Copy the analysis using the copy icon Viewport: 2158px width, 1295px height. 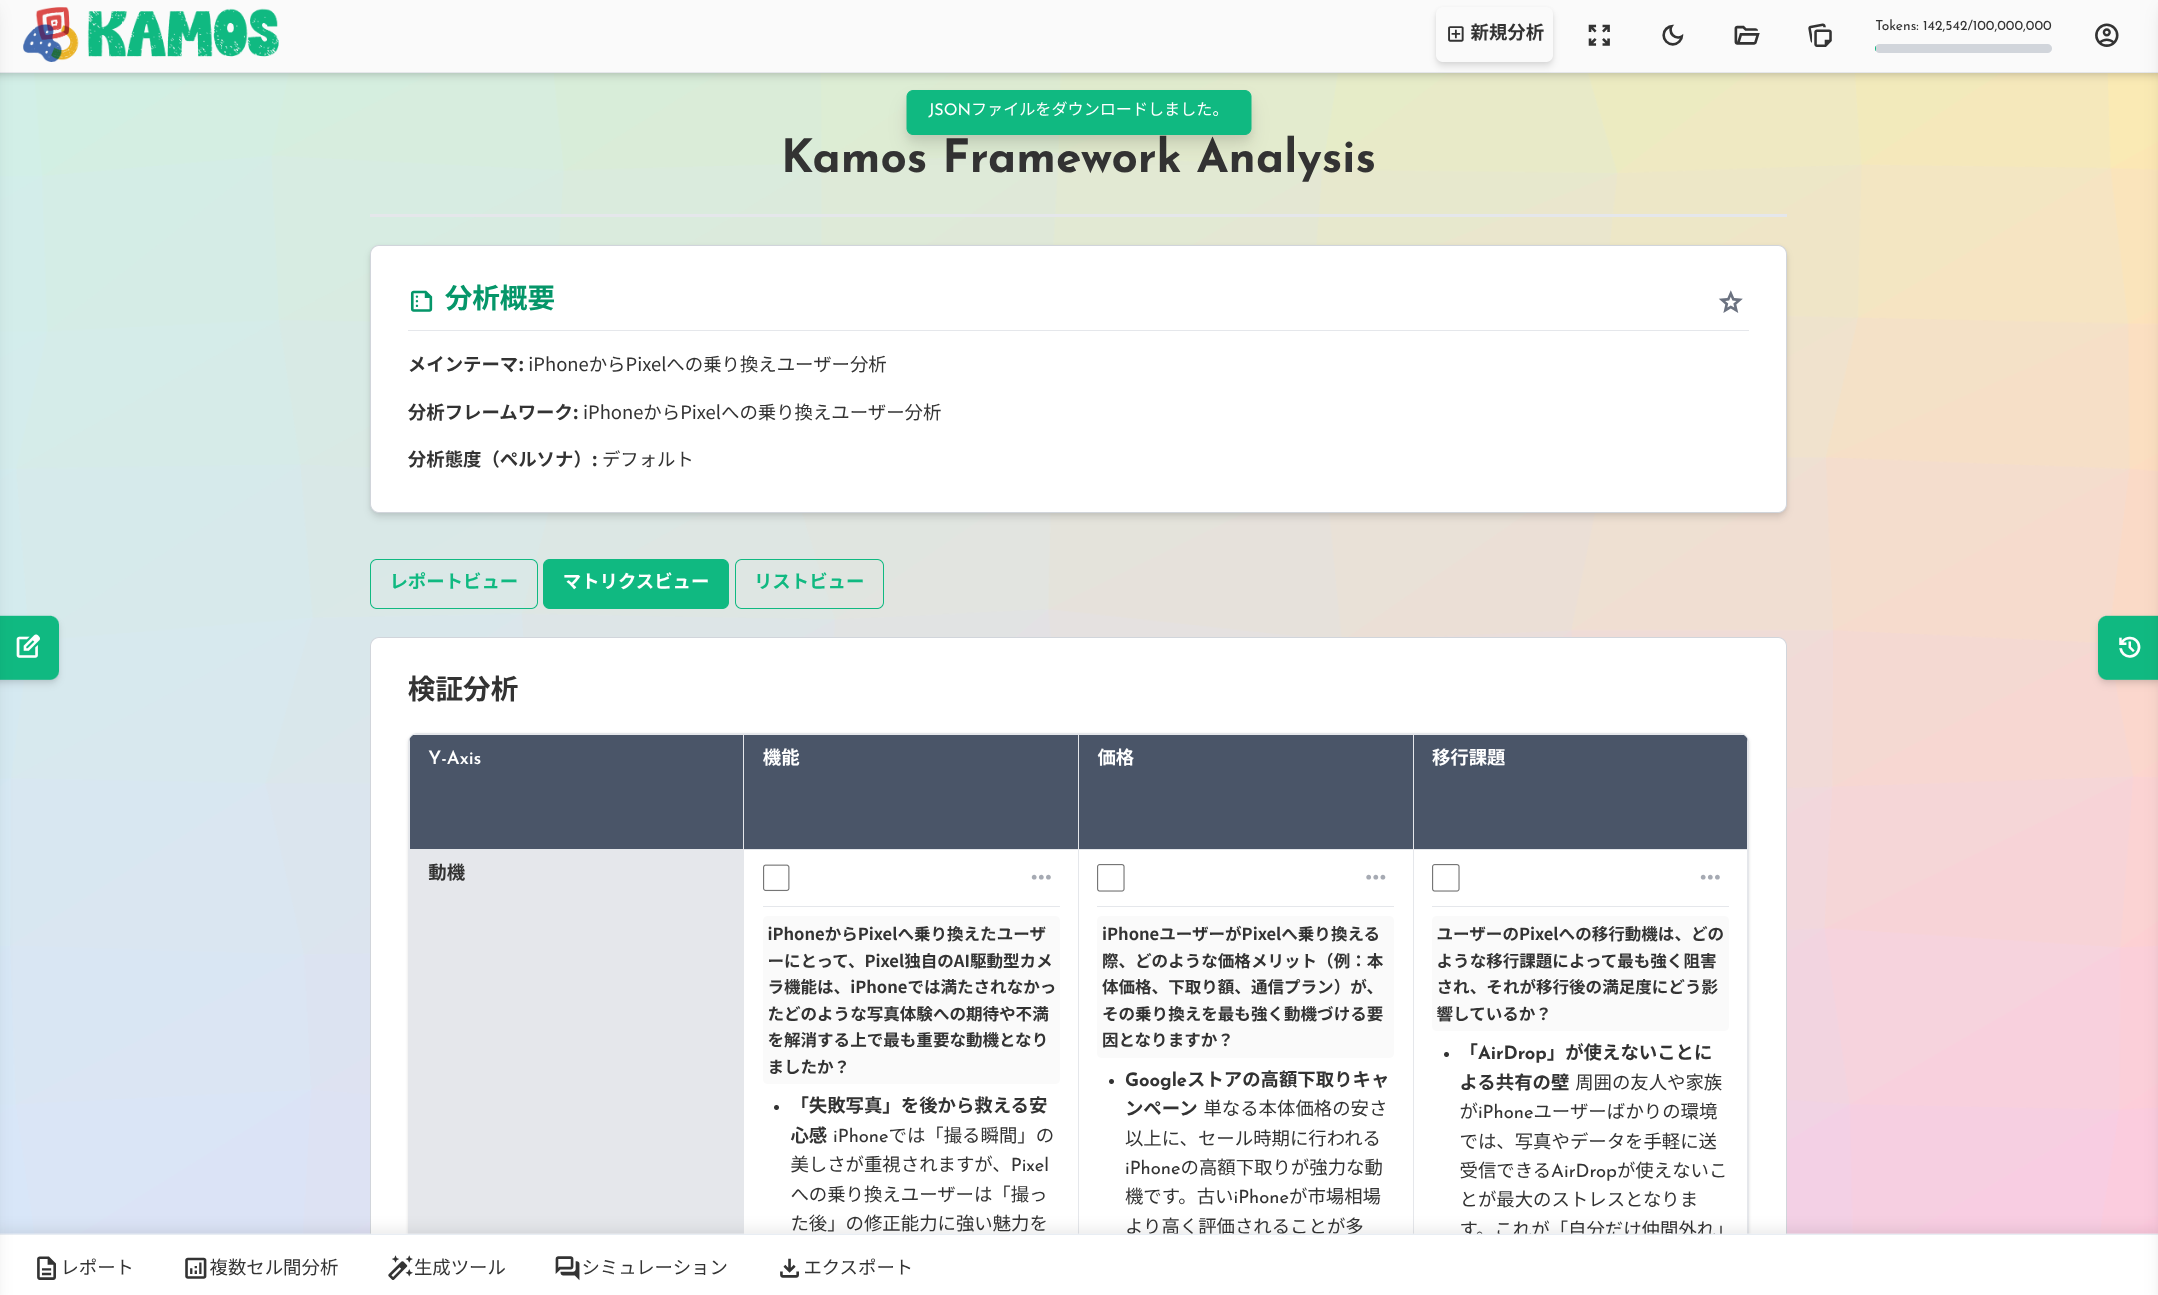click(x=1820, y=35)
